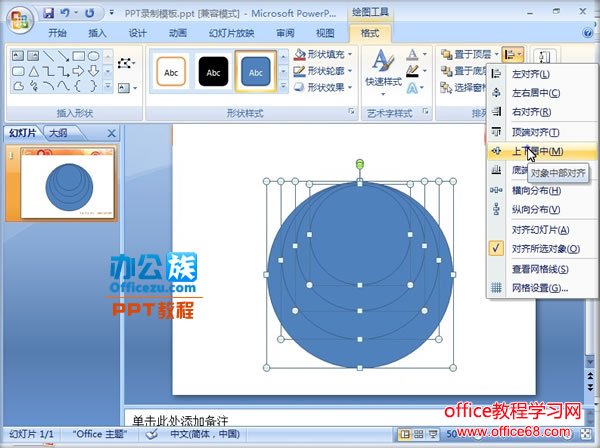Screen dimensions: 600x448
Task: Select the oval shape
Action: pyautogui.click(x=93, y=56)
